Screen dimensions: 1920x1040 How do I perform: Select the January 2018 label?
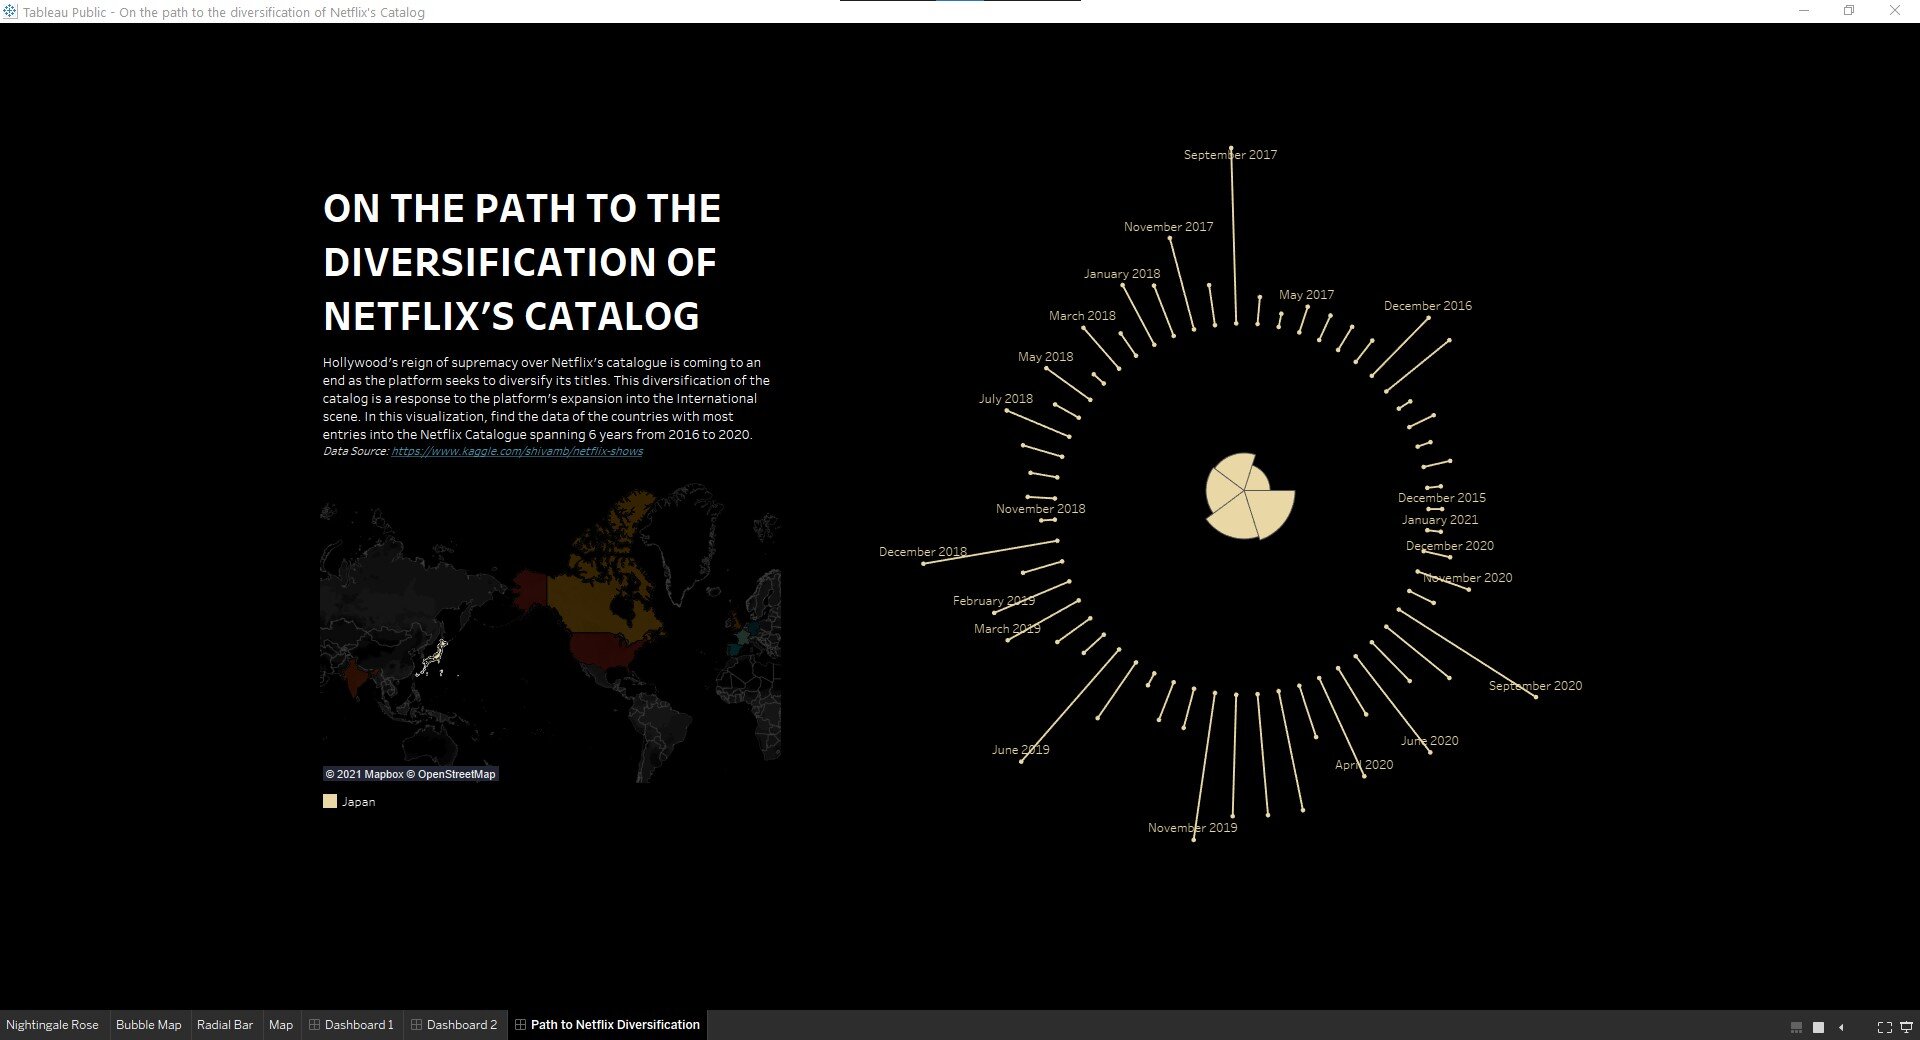tap(1122, 274)
